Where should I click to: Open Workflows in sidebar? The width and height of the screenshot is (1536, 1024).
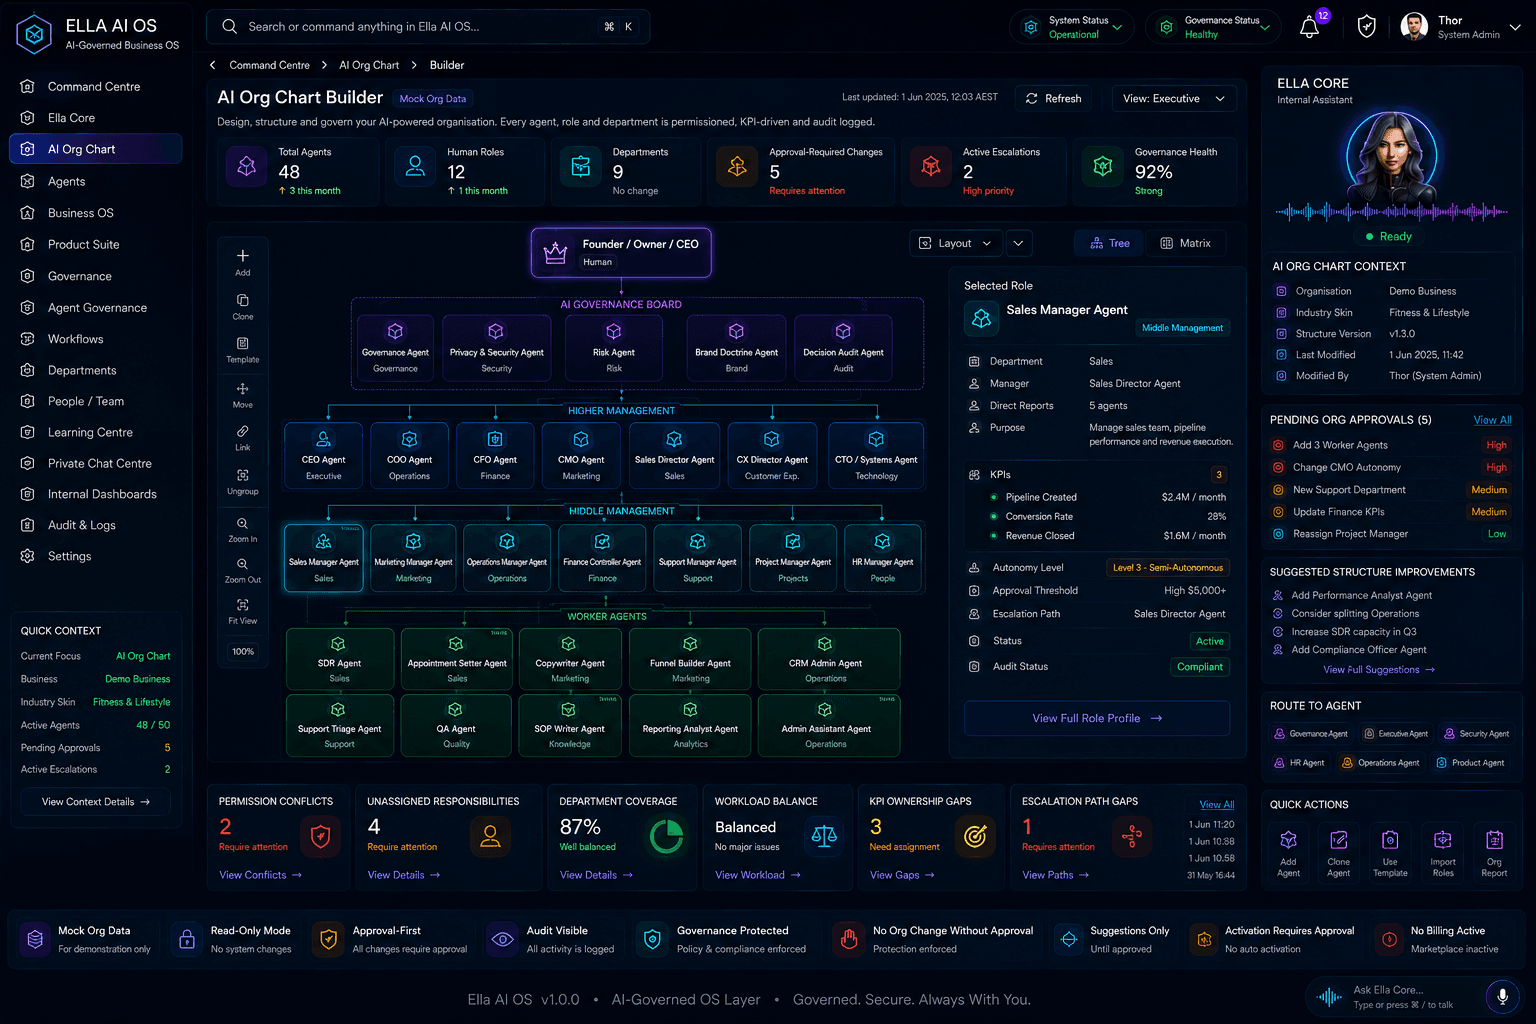[95, 339]
